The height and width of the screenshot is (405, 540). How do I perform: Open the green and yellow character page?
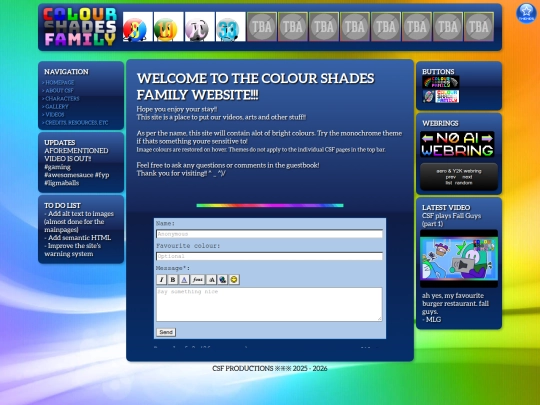[x=168, y=27]
